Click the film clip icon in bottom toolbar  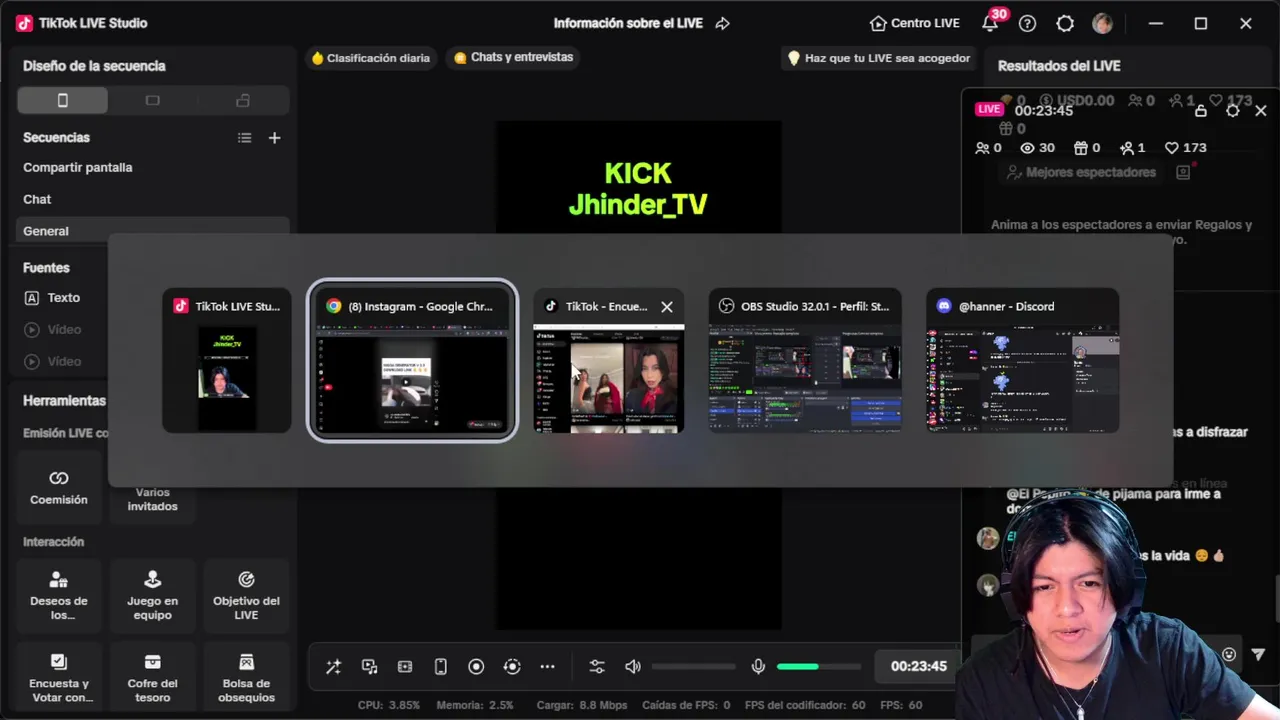pyautogui.click(x=405, y=667)
